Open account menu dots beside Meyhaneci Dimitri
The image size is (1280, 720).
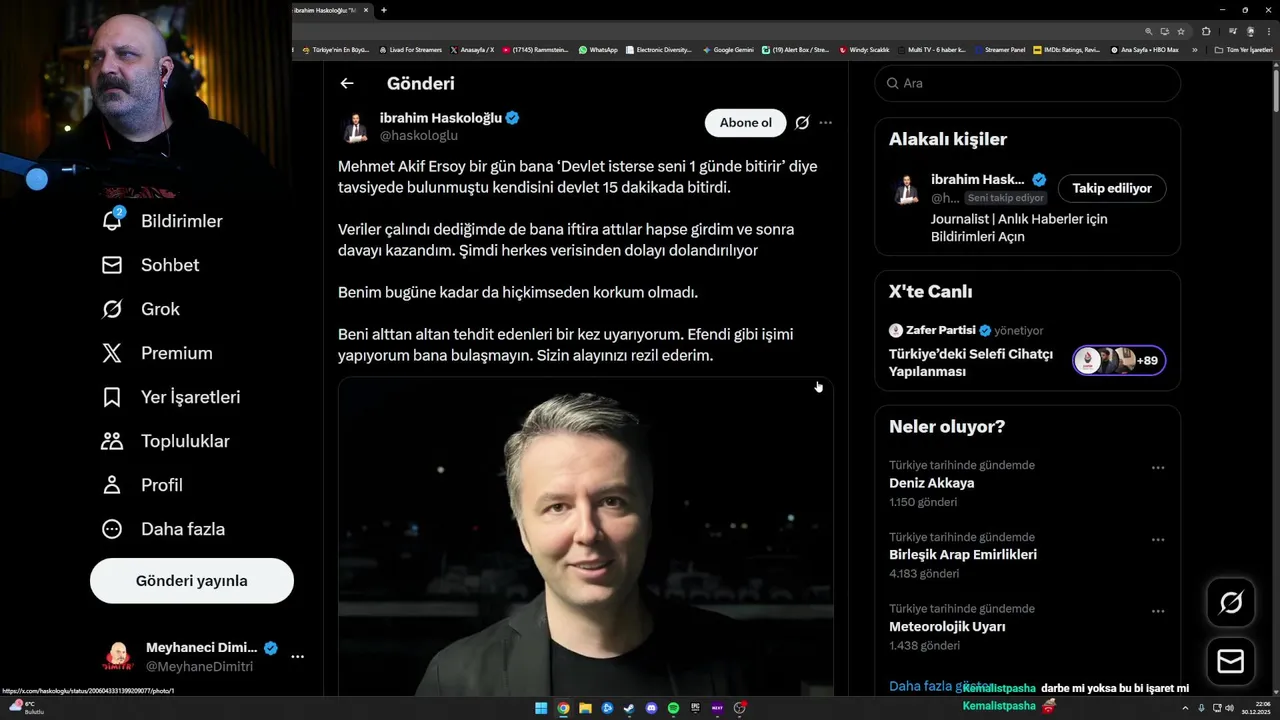(x=297, y=657)
